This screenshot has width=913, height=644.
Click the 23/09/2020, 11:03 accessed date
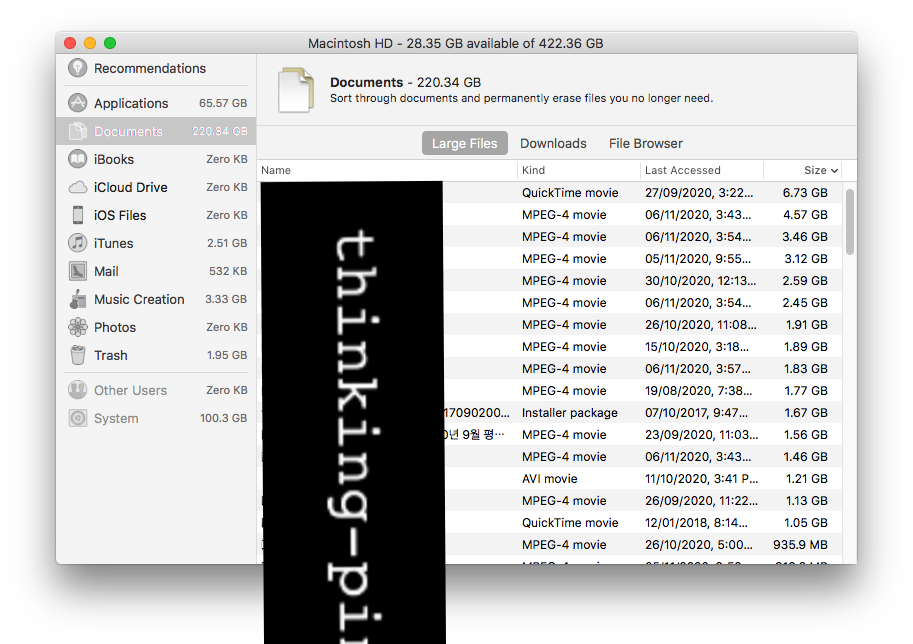[x=701, y=435]
